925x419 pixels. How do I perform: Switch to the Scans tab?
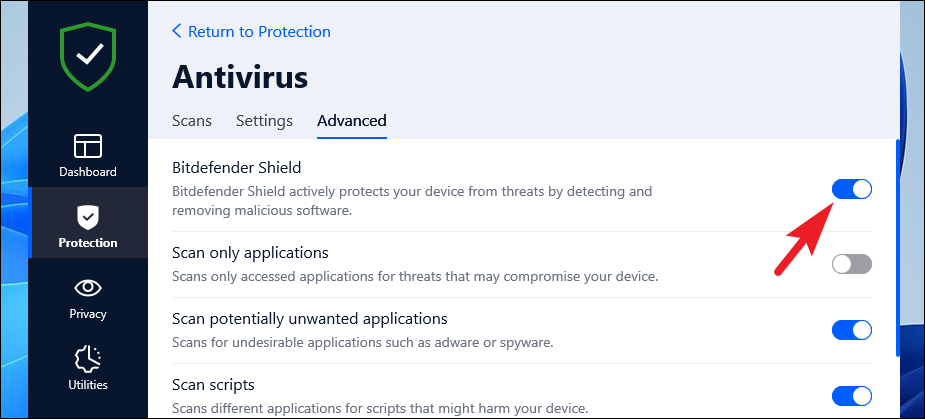(x=192, y=121)
